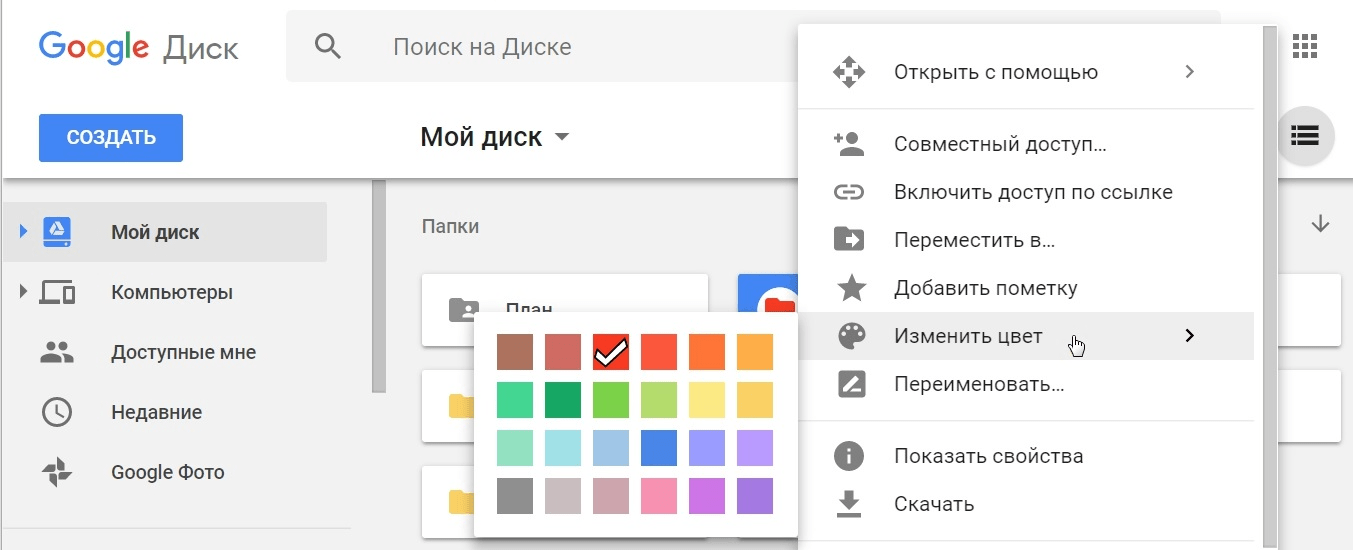Pick the dark green color swatch
The image size is (1353, 550).
(563, 400)
